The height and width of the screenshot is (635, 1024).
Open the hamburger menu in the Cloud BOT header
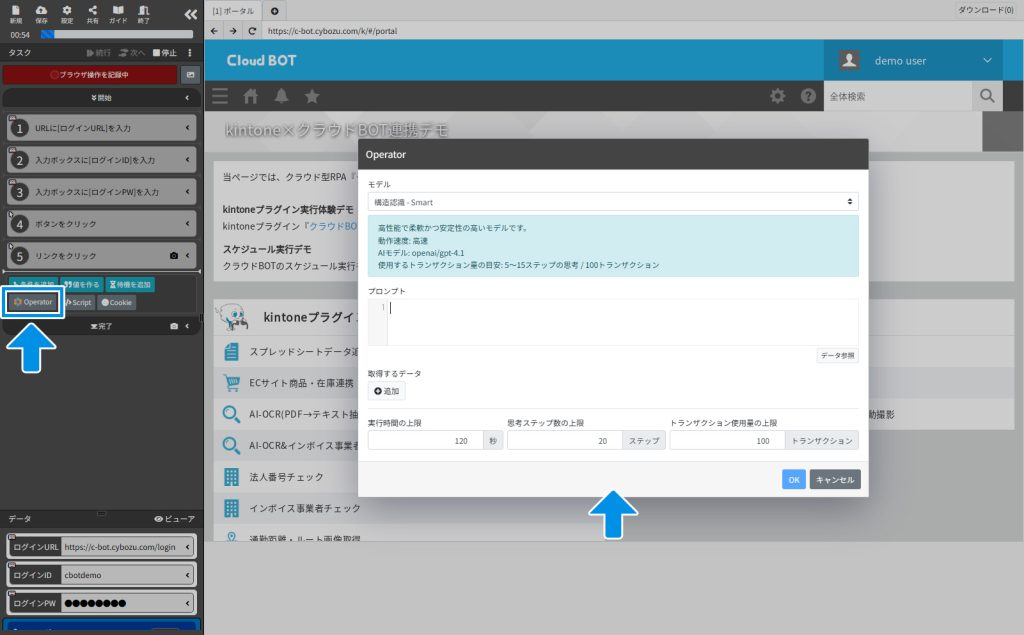click(220, 97)
